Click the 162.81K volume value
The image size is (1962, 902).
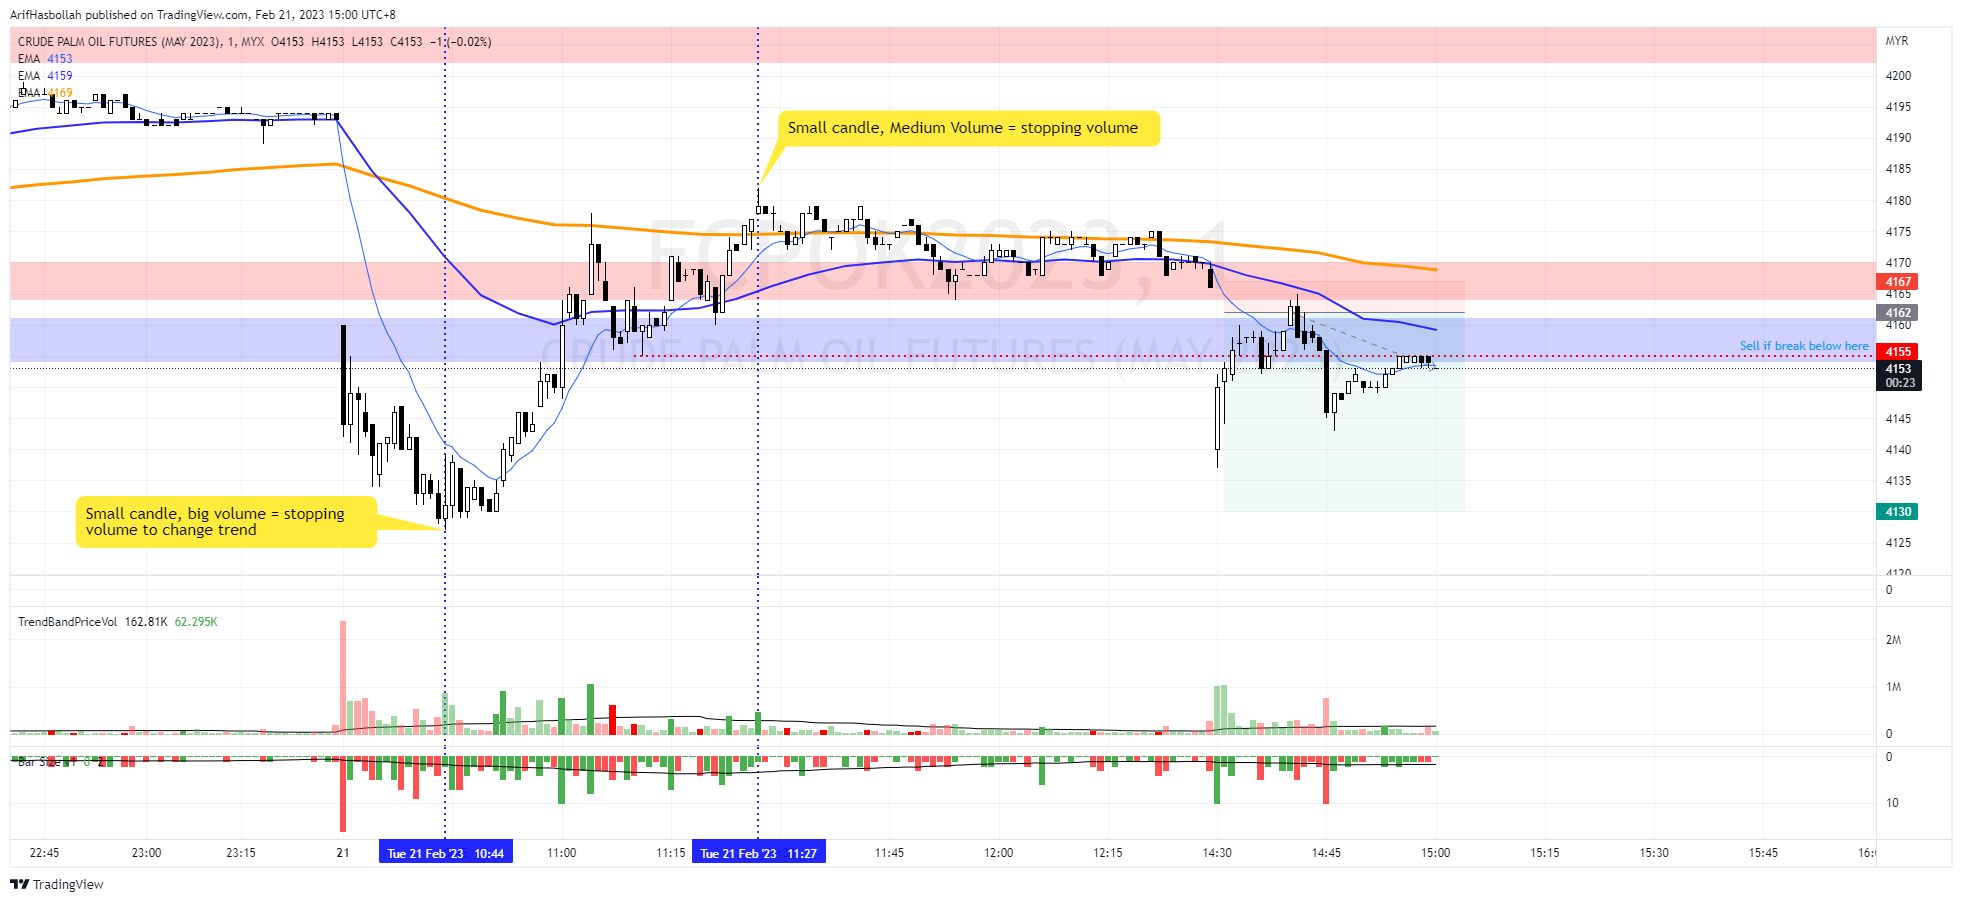pyautogui.click(x=146, y=622)
